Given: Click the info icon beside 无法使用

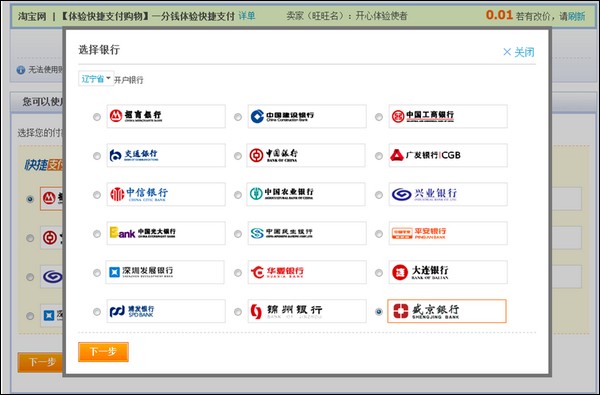Looking at the screenshot, I should (21, 70).
